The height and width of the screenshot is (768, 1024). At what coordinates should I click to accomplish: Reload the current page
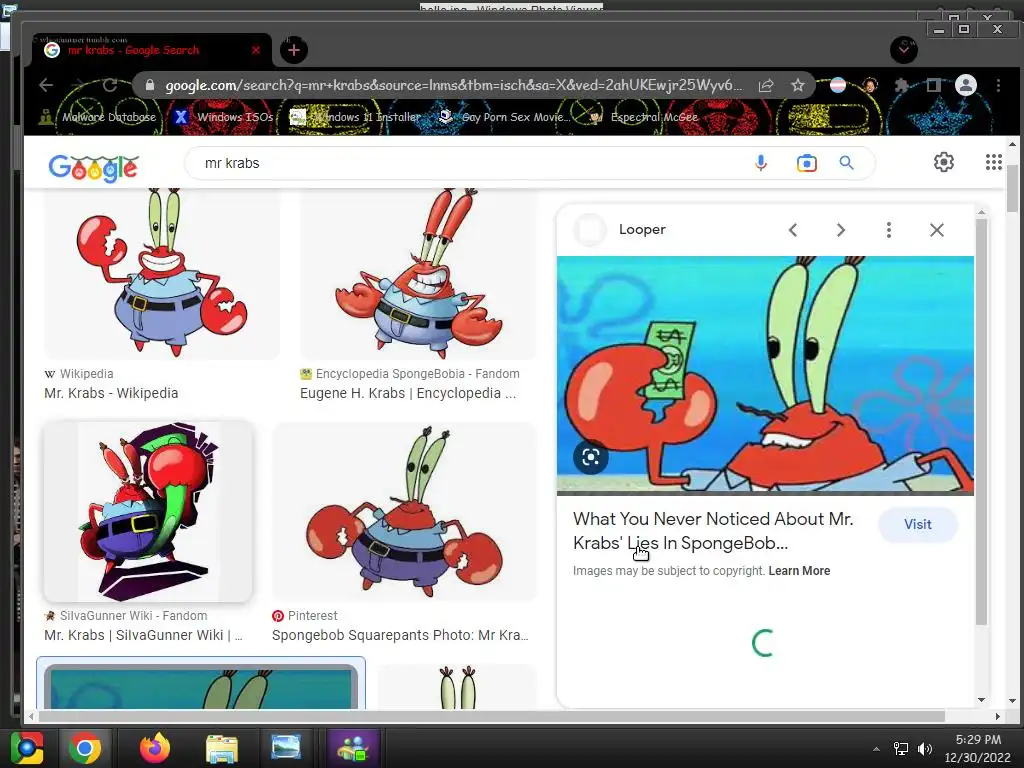tap(110, 85)
